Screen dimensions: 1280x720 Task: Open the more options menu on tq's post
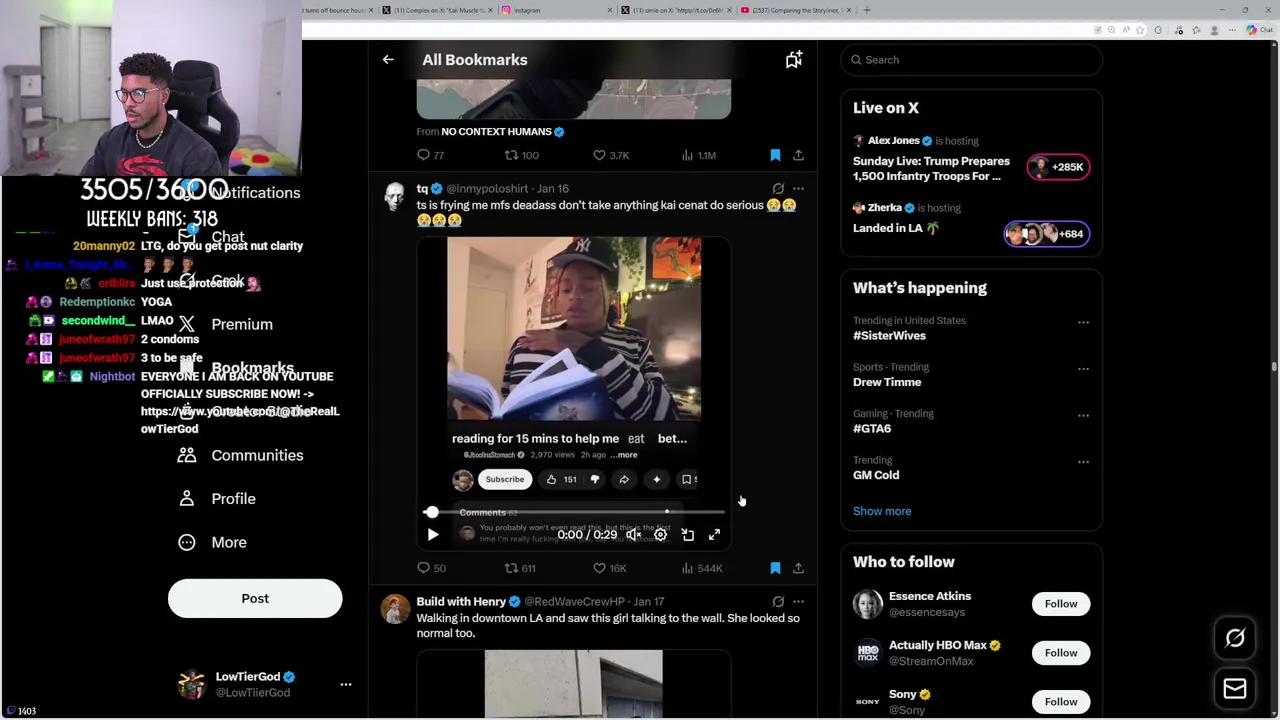[x=798, y=188]
